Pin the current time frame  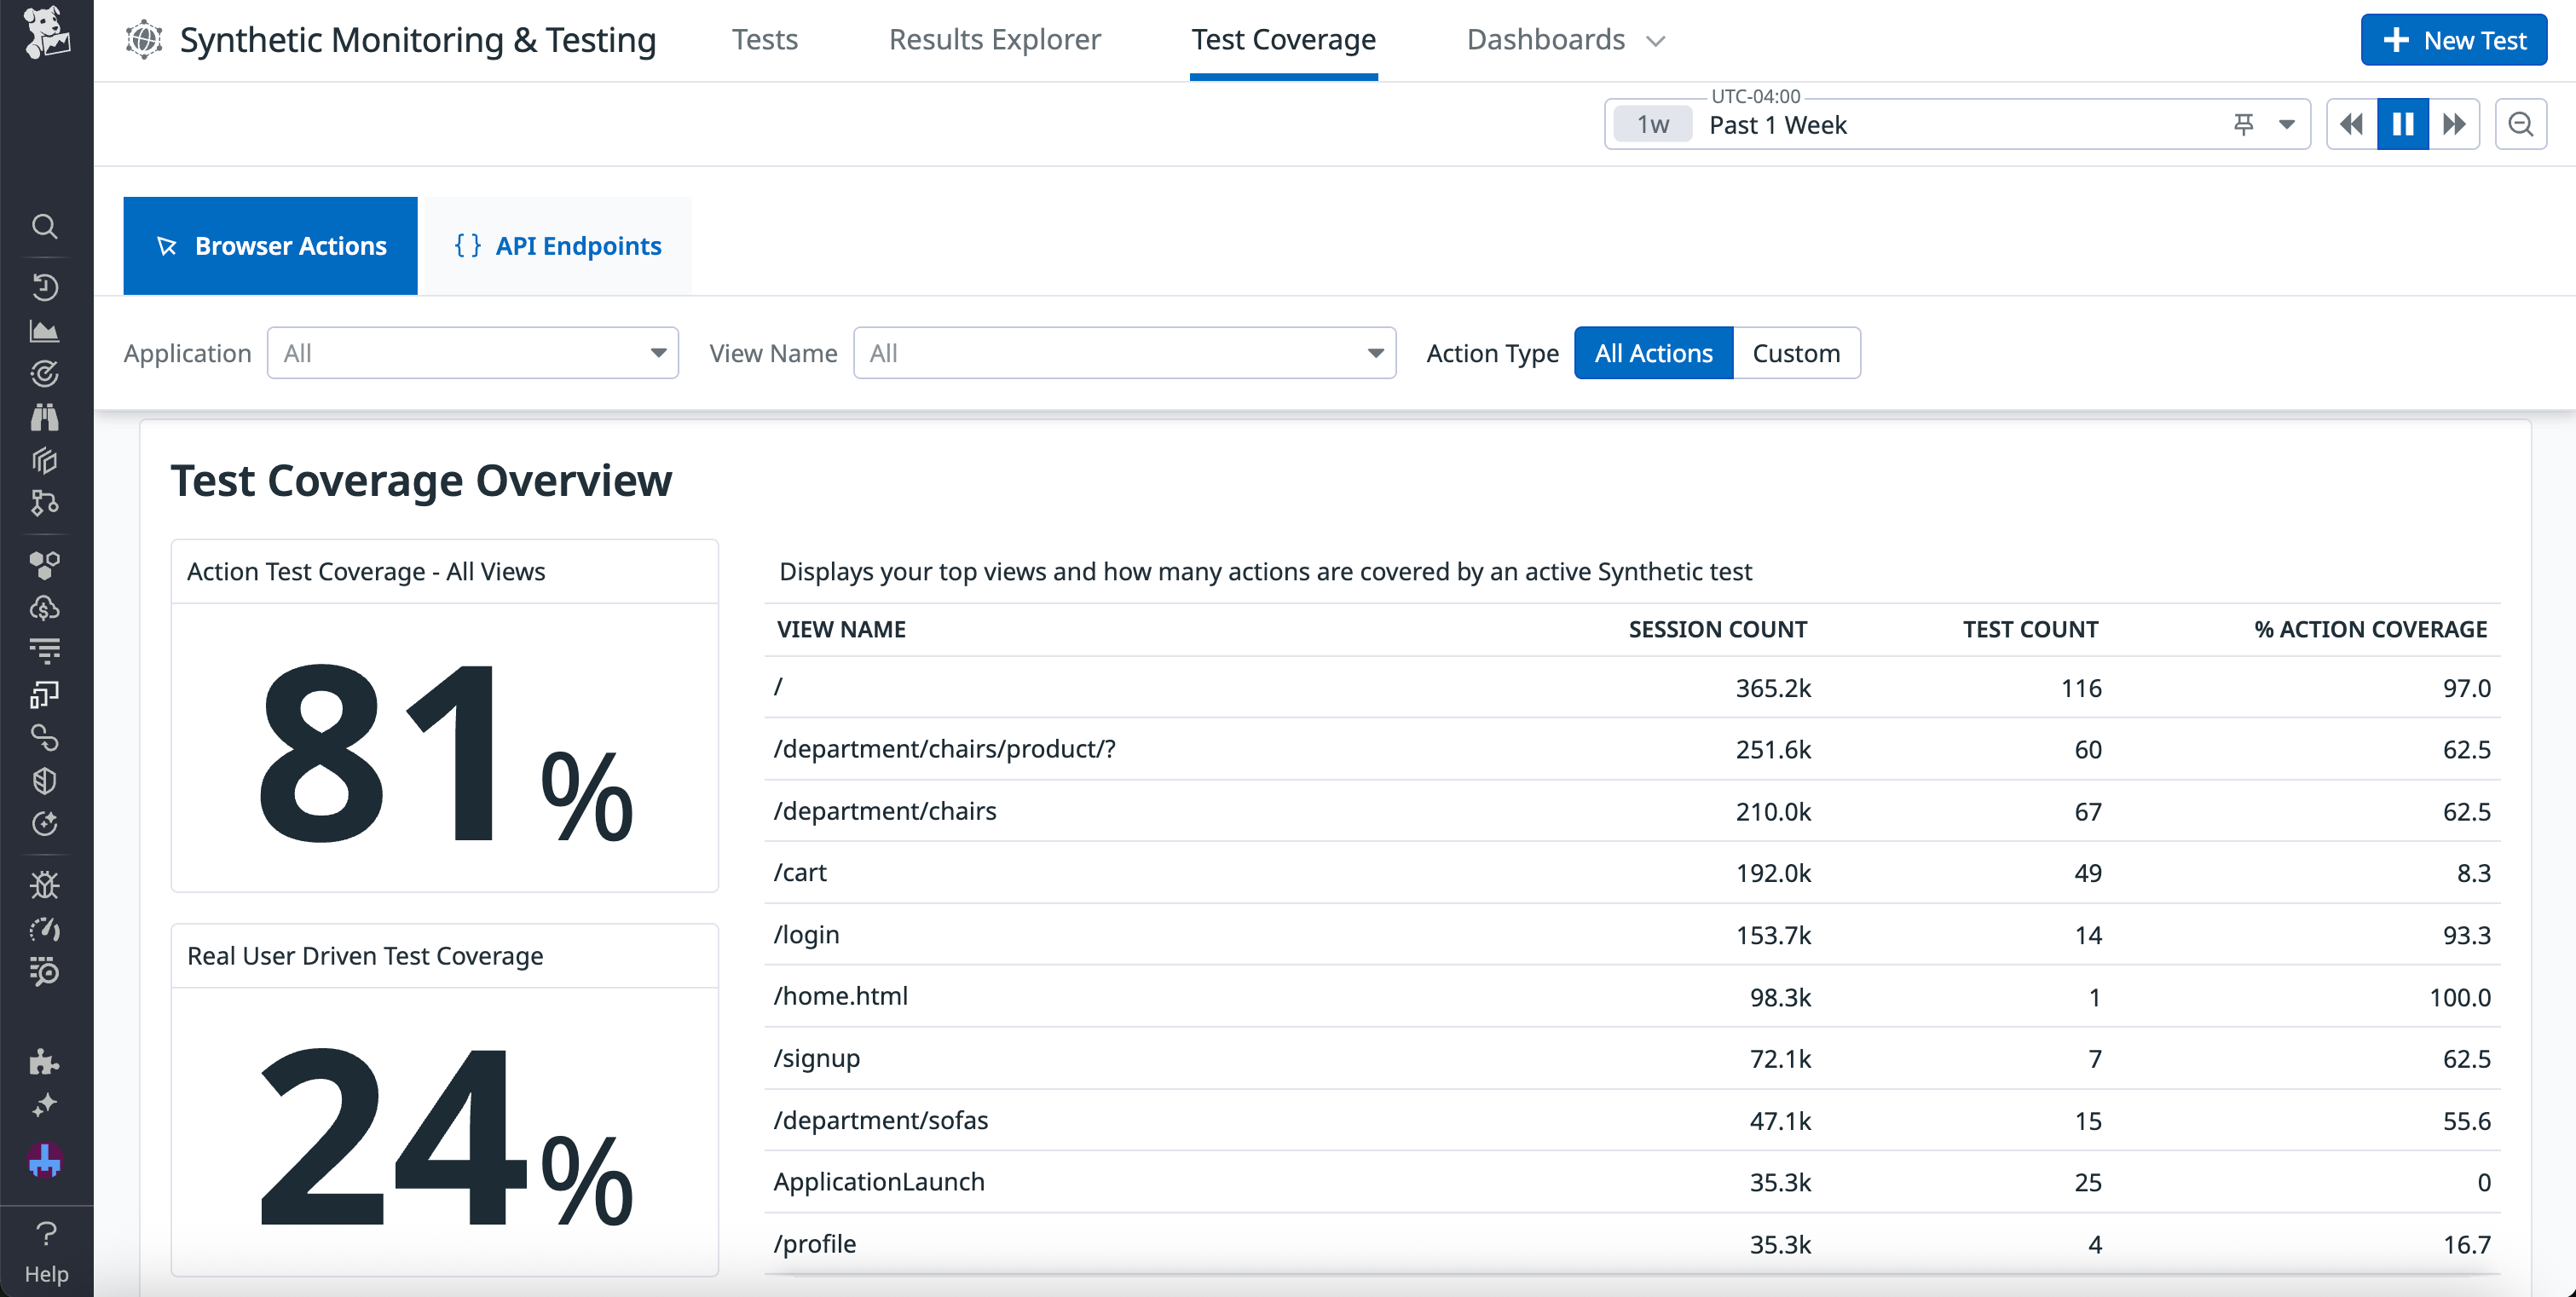pos(2243,123)
